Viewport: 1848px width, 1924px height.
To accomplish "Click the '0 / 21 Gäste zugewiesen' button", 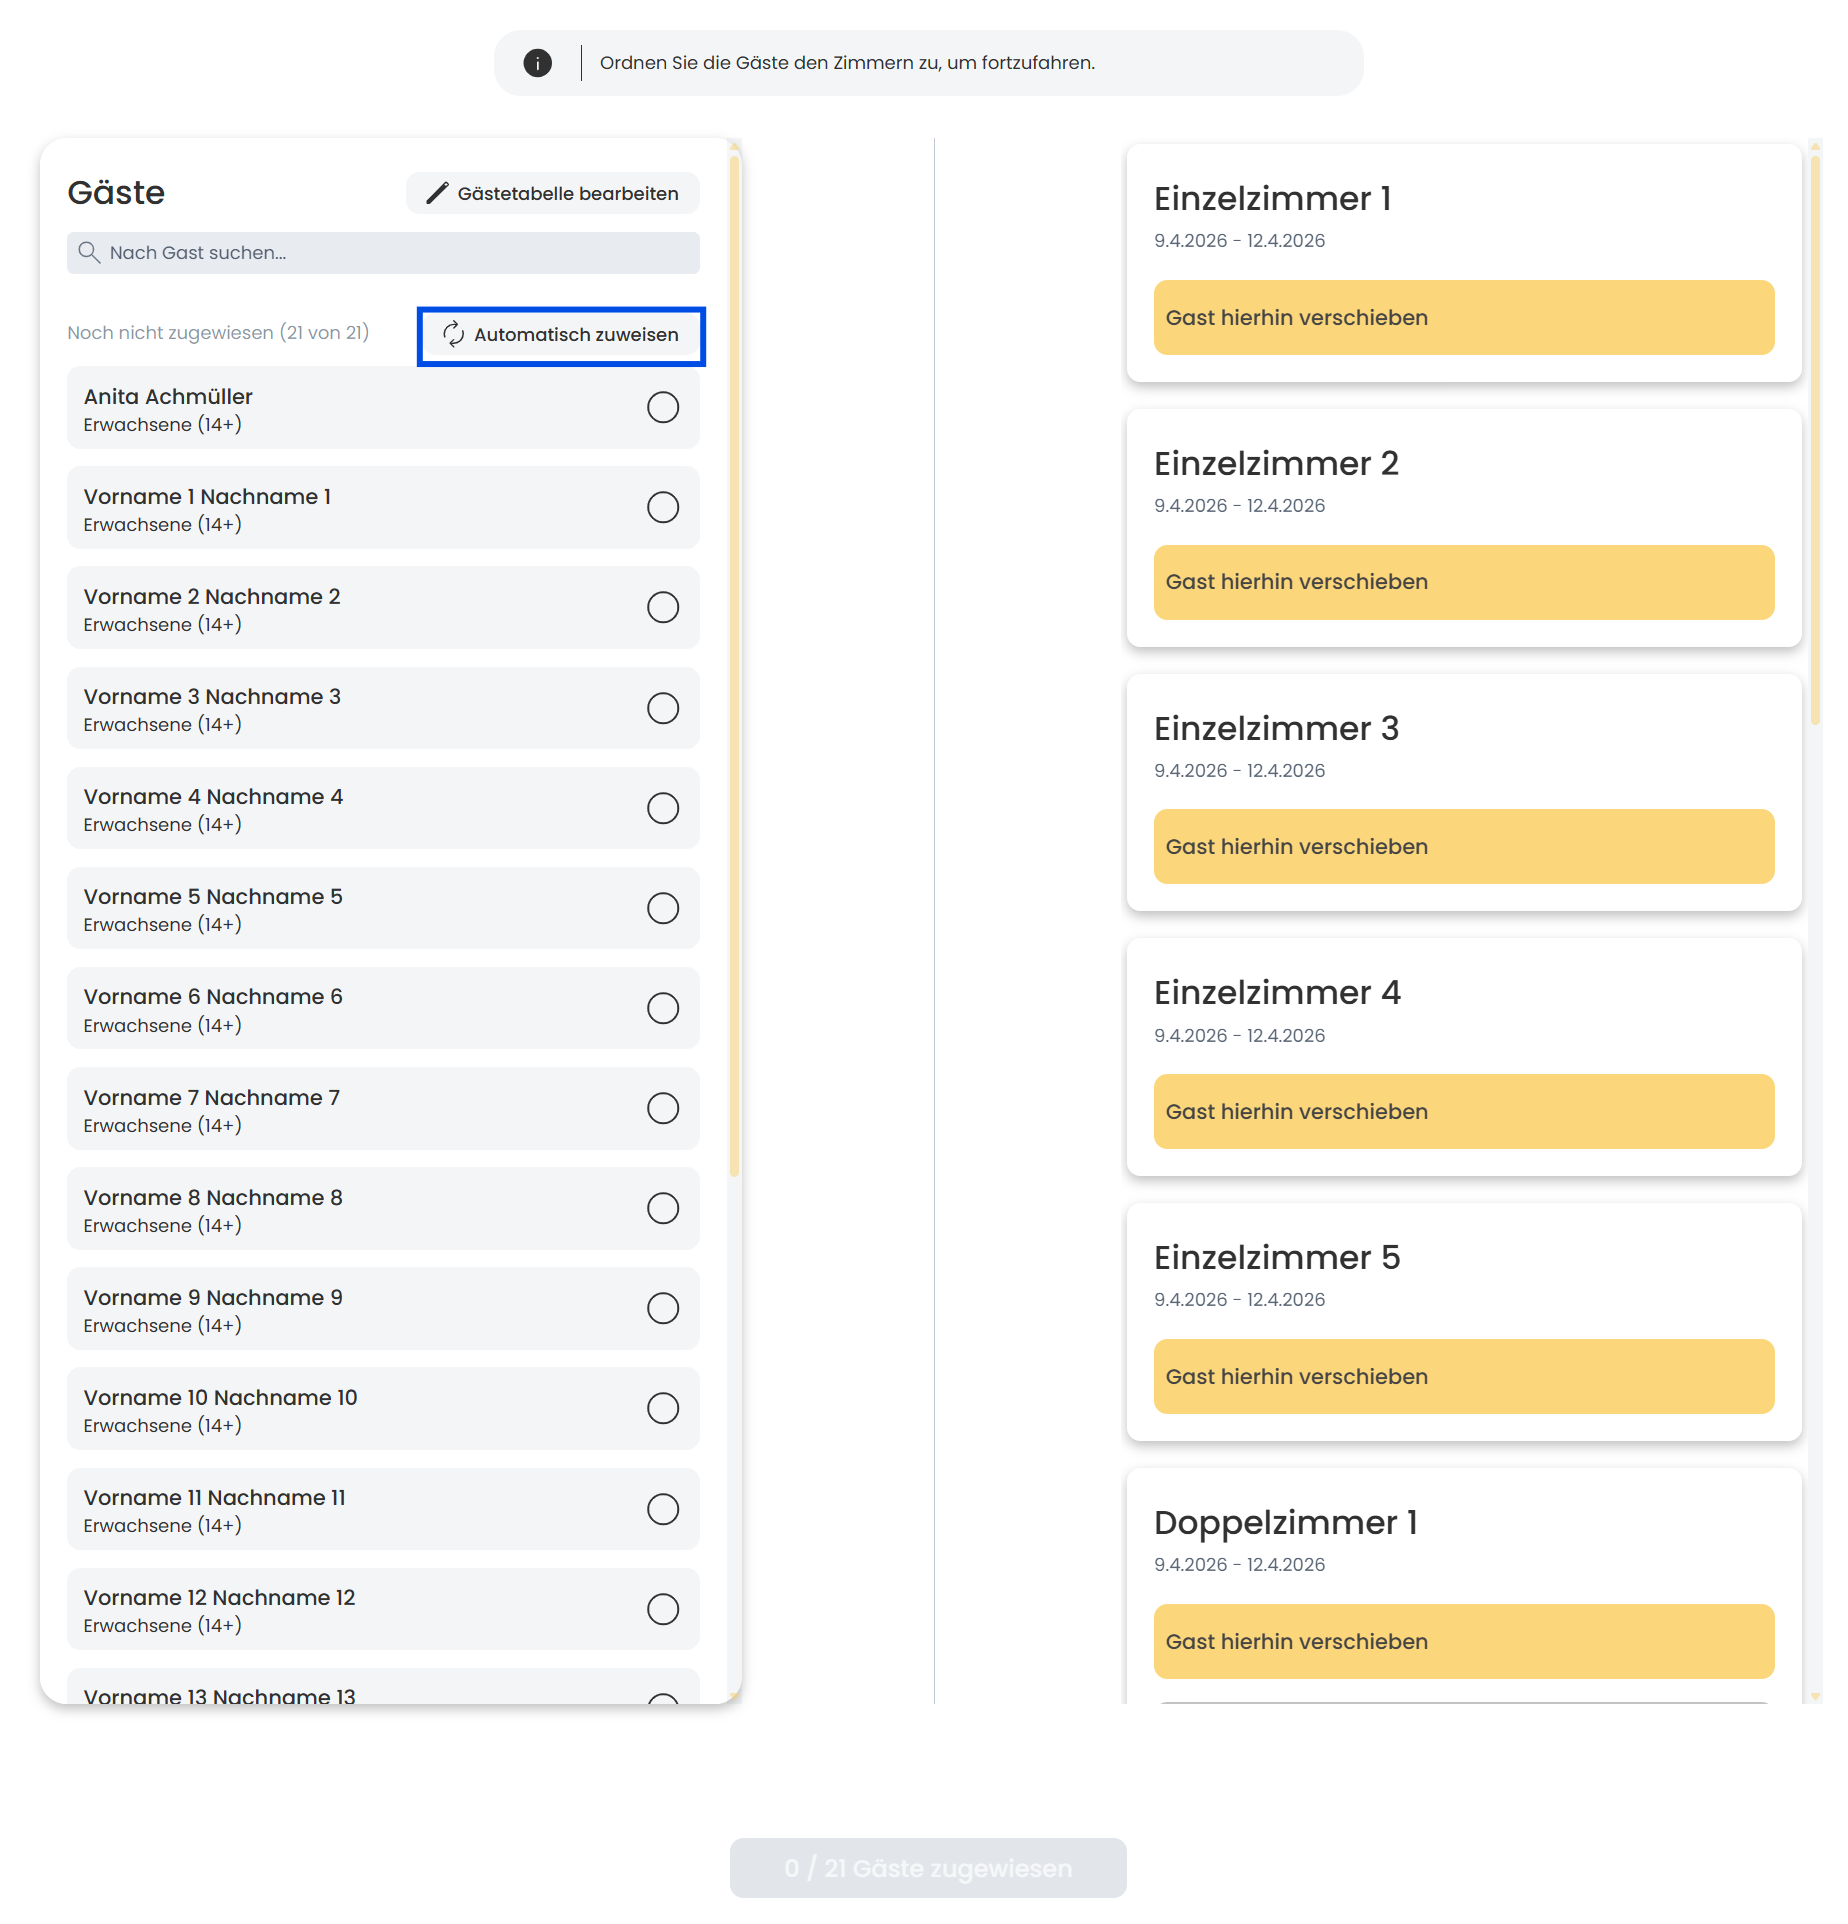I will pos(927,1868).
